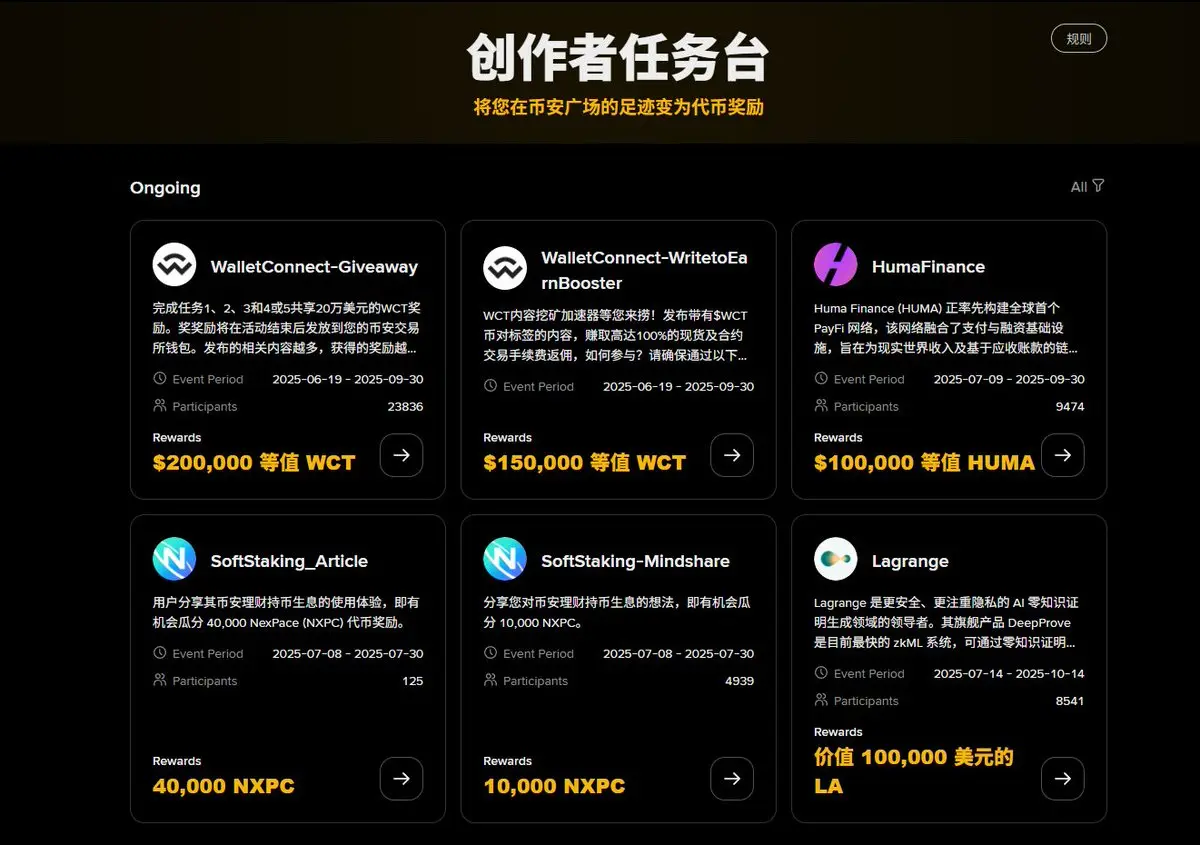This screenshot has width=1200, height=845.
Task: Select the WalletConnect-WritetoEarnBooster title
Action: pyautogui.click(x=644, y=270)
